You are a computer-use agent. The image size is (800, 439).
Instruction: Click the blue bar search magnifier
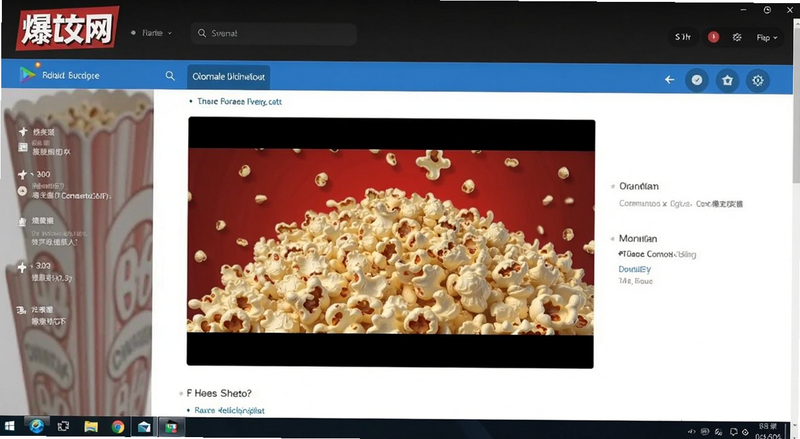click(x=170, y=76)
